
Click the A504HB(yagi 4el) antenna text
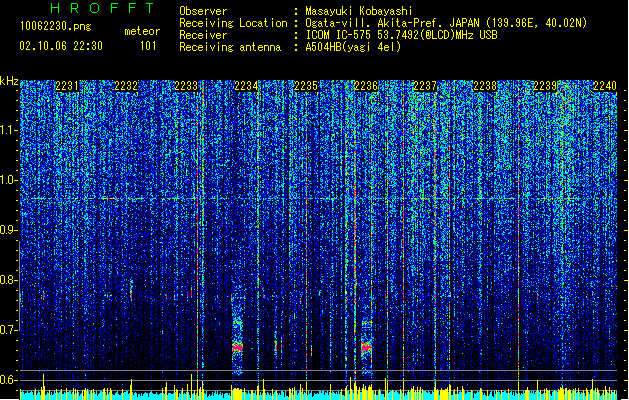[353, 47]
